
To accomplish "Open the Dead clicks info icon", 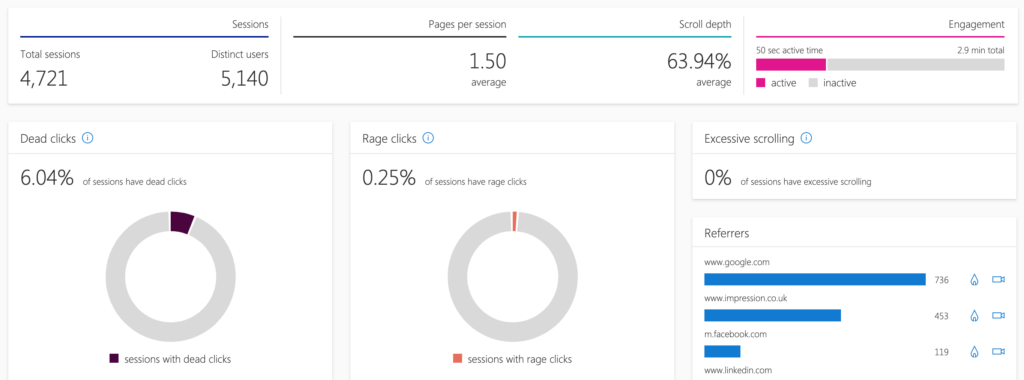I will click(x=88, y=138).
